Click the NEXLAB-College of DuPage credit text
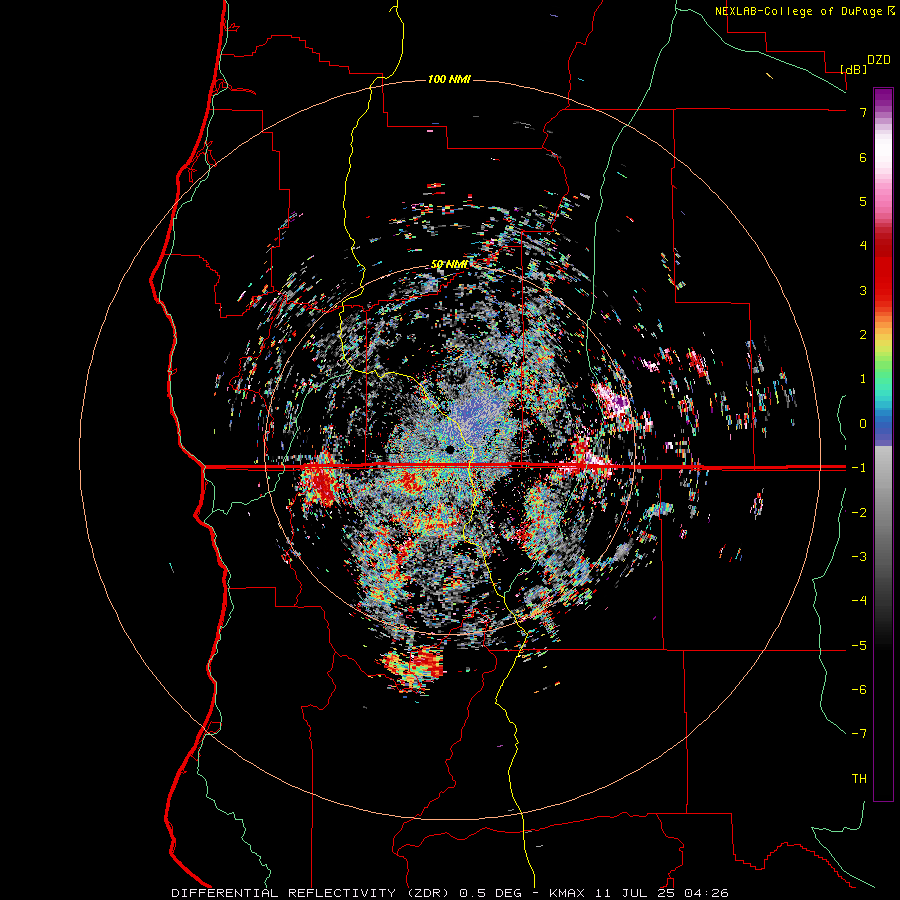 click(x=798, y=11)
